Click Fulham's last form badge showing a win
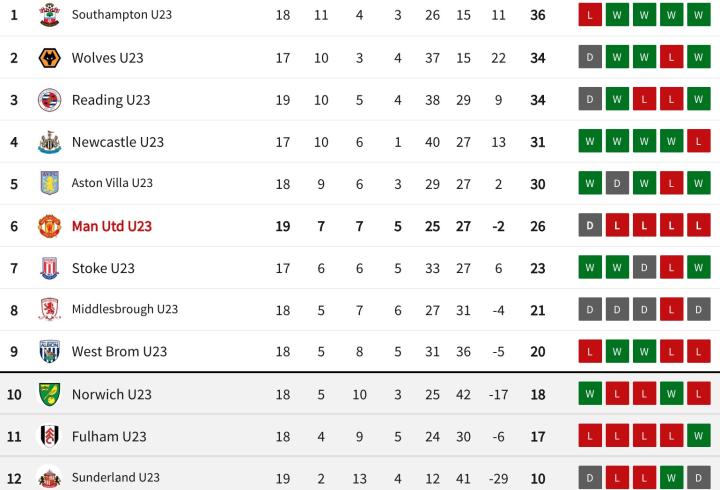 tap(699, 436)
